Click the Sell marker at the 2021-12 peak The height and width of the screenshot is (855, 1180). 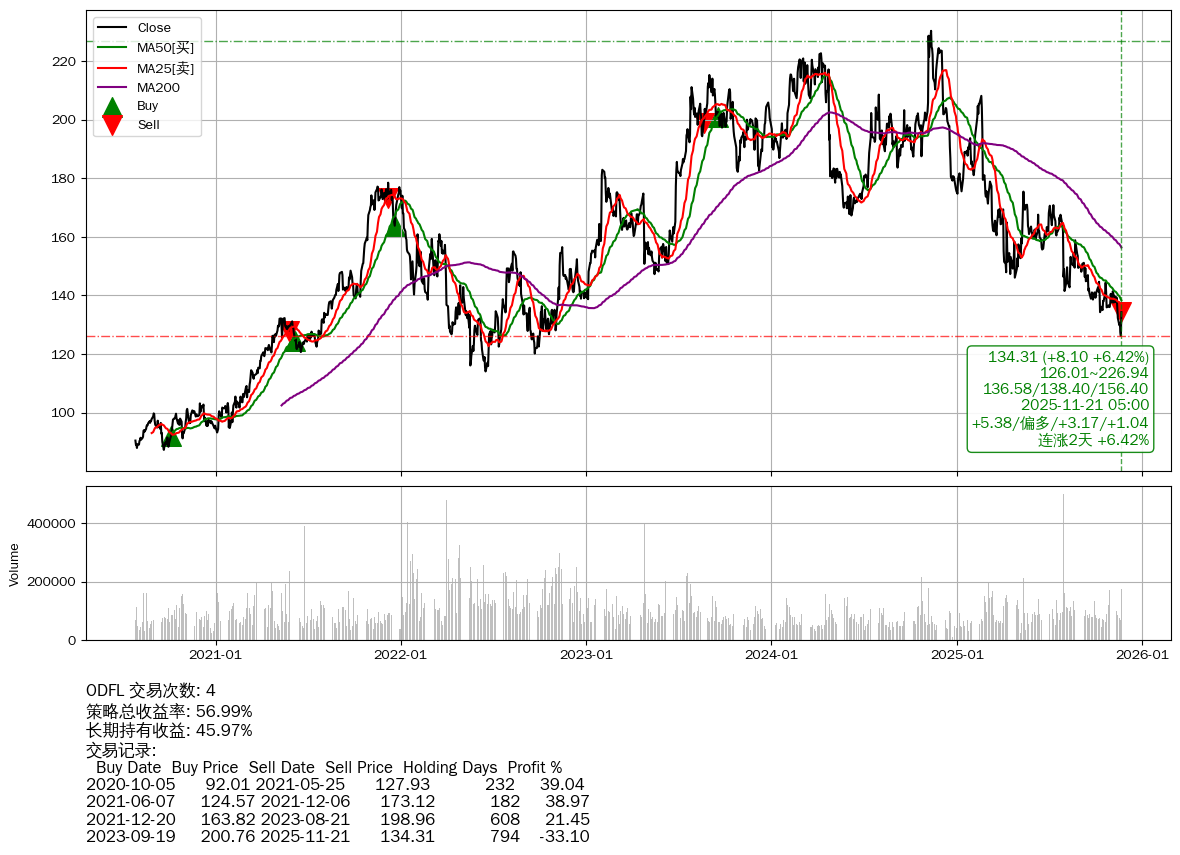[x=390, y=197]
